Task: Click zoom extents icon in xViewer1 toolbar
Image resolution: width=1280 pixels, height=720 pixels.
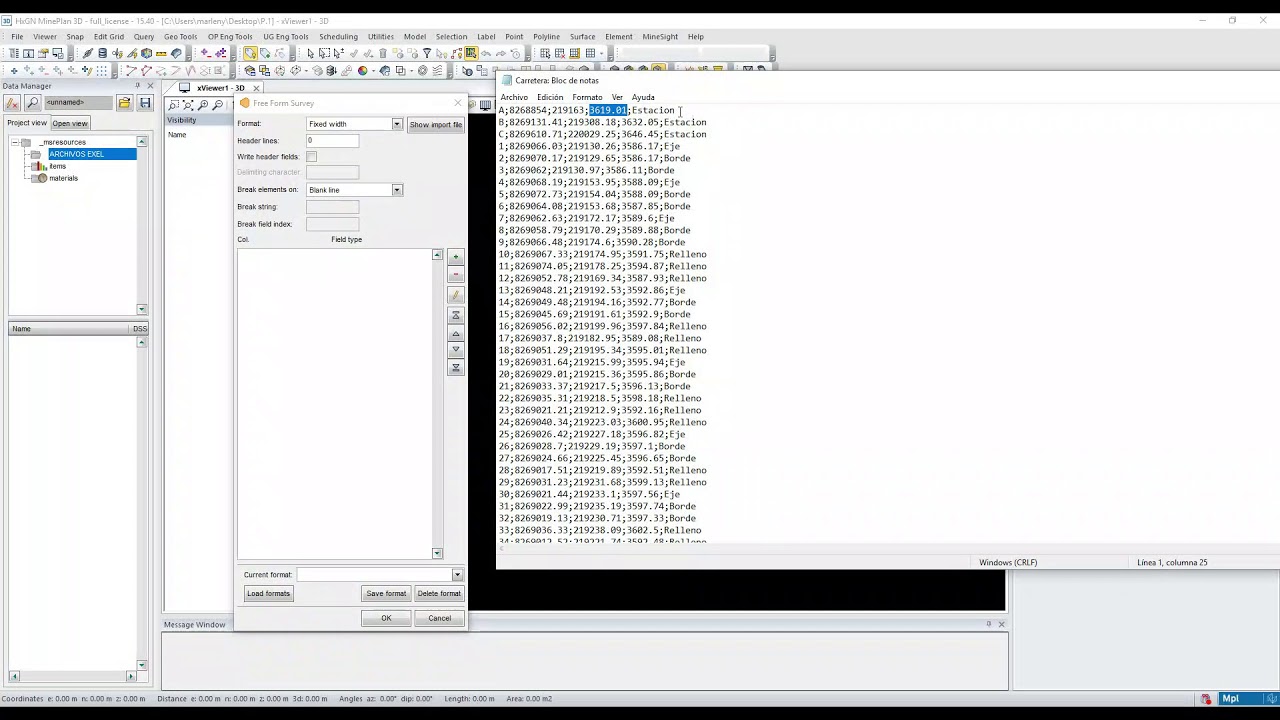Action: coord(188,105)
